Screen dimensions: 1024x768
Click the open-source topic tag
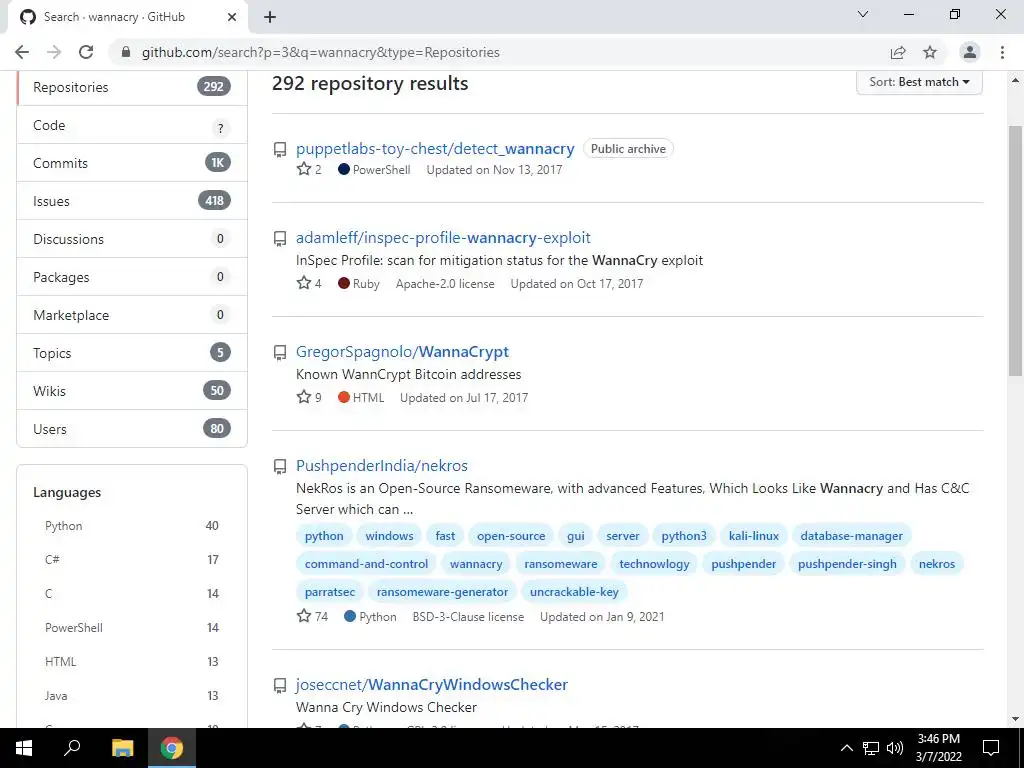click(511, 536)
